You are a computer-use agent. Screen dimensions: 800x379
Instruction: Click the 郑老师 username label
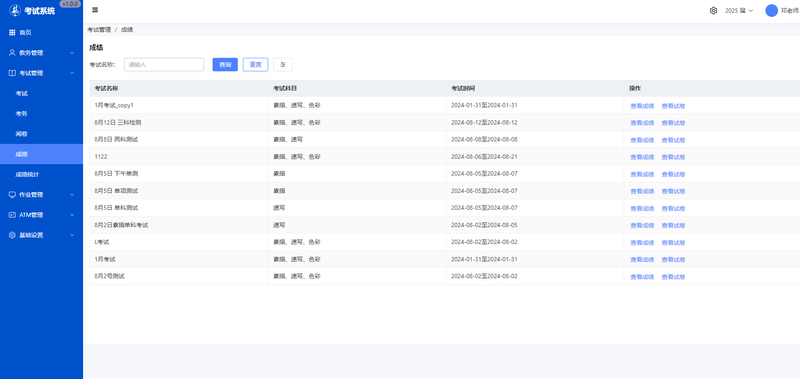[x=790, y=11]
